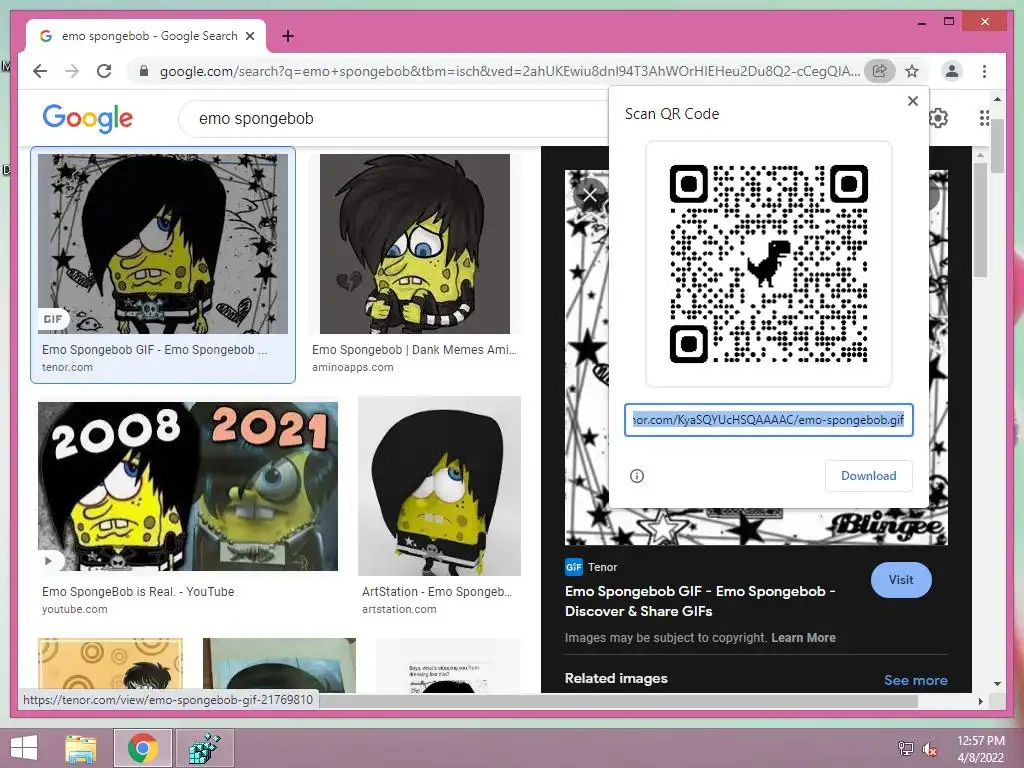Open Learn More about copyright

[803, 637]
